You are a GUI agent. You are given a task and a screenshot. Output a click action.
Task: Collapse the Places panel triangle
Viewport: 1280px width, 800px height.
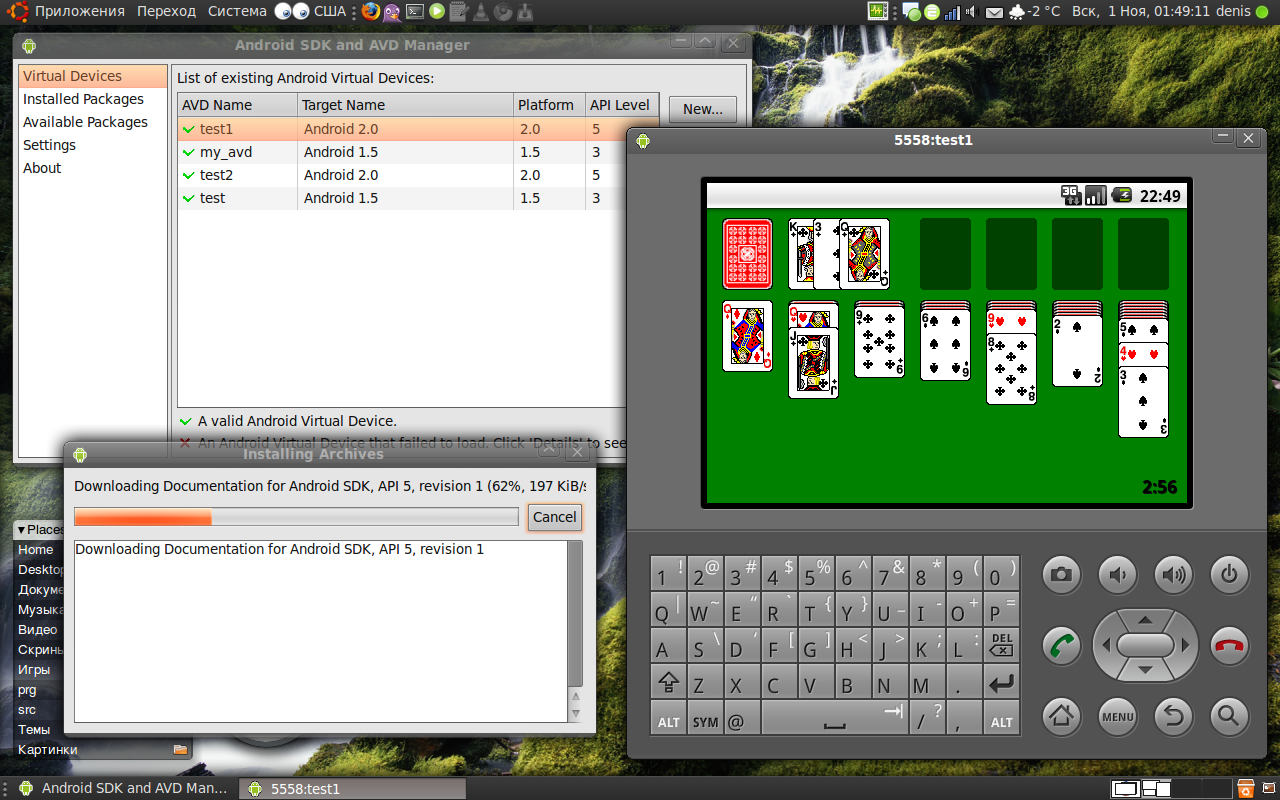[20, 530]
